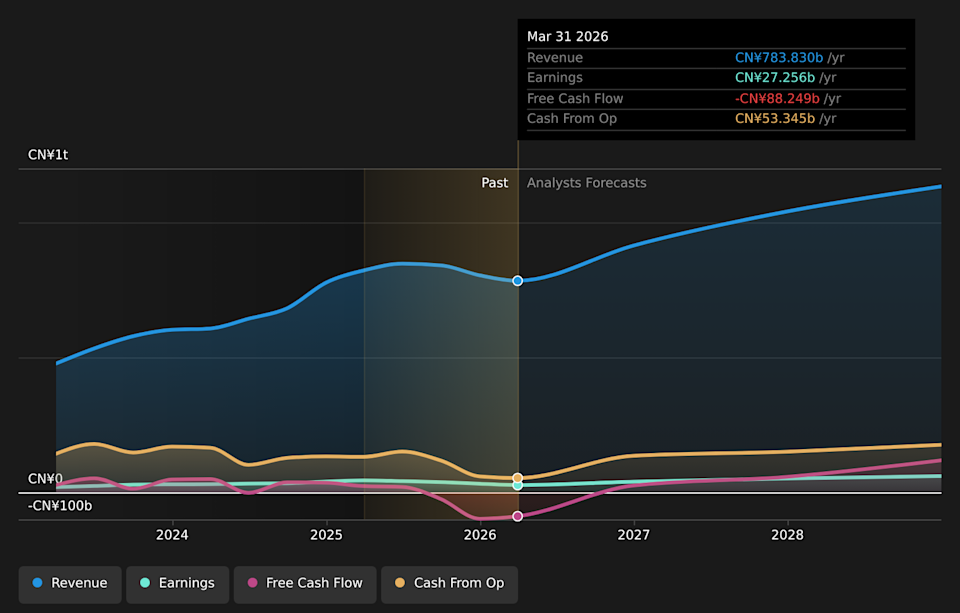Screen dimensions: 960x613
Task: Click the 2024 x-axis label
Action: coord(172,535)
